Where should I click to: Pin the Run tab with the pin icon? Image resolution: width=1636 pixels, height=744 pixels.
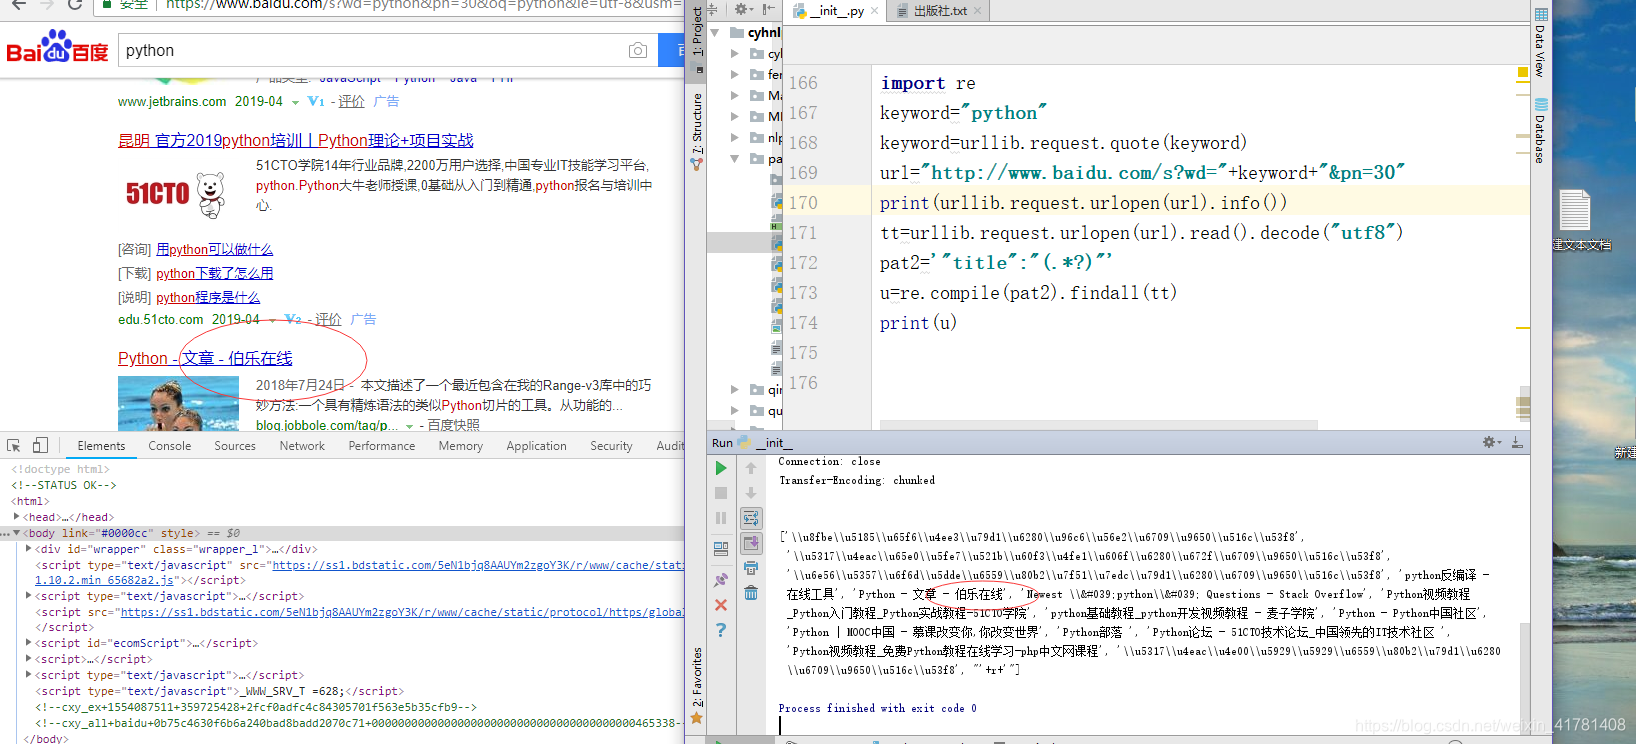tap(721, 580)
